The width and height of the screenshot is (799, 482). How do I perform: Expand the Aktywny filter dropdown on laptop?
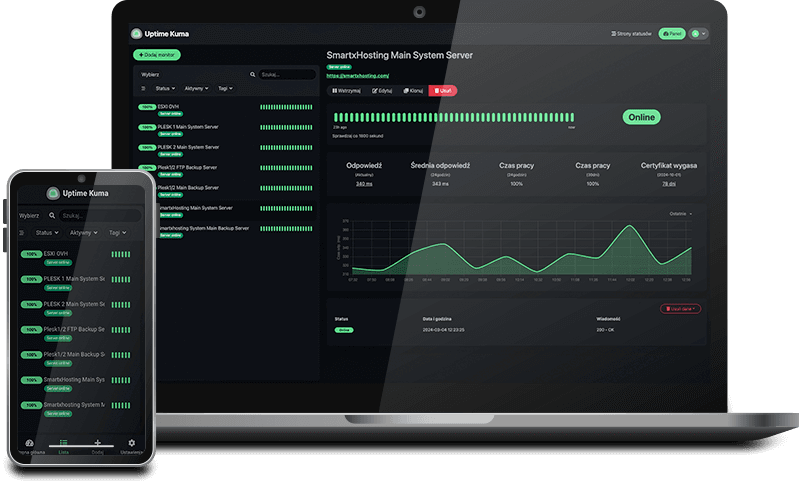196,89
